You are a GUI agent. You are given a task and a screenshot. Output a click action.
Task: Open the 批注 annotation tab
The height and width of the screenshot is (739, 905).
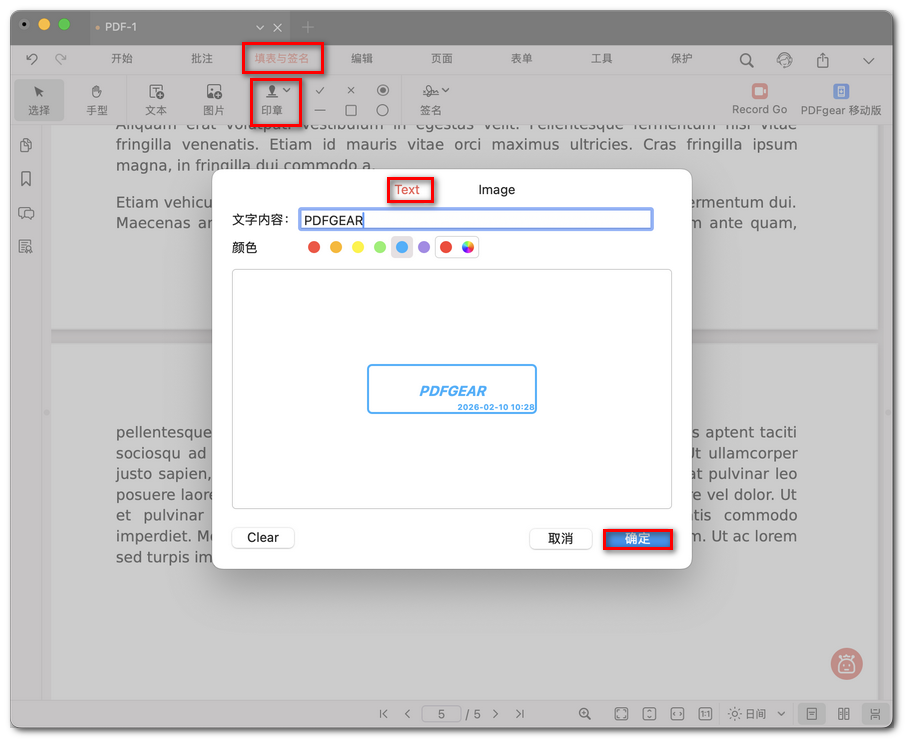pyautogui.click(x=202, y=58)
